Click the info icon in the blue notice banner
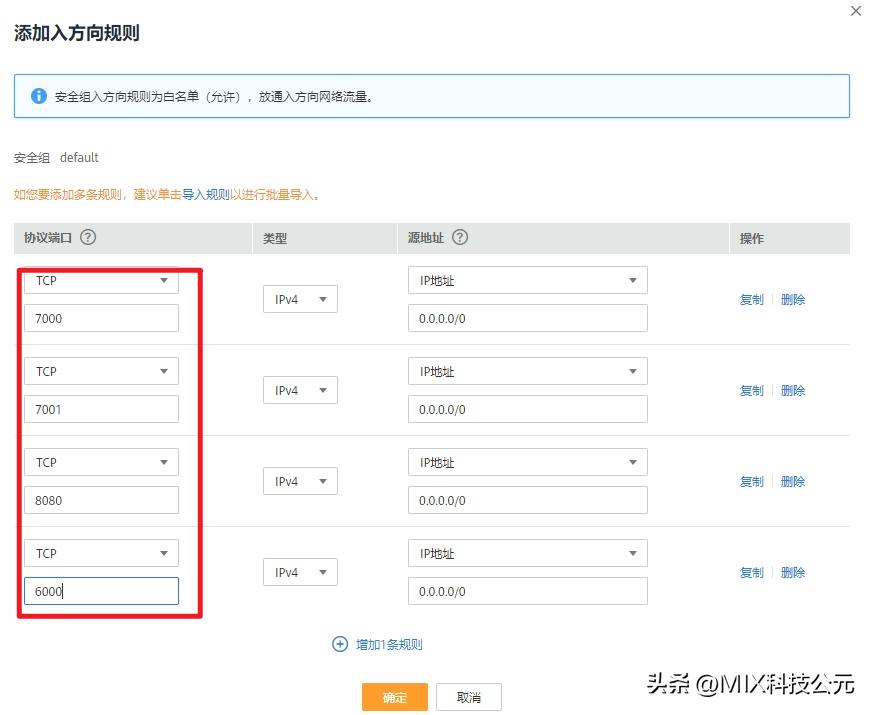 pyautogui.click(x=38, y=96)
